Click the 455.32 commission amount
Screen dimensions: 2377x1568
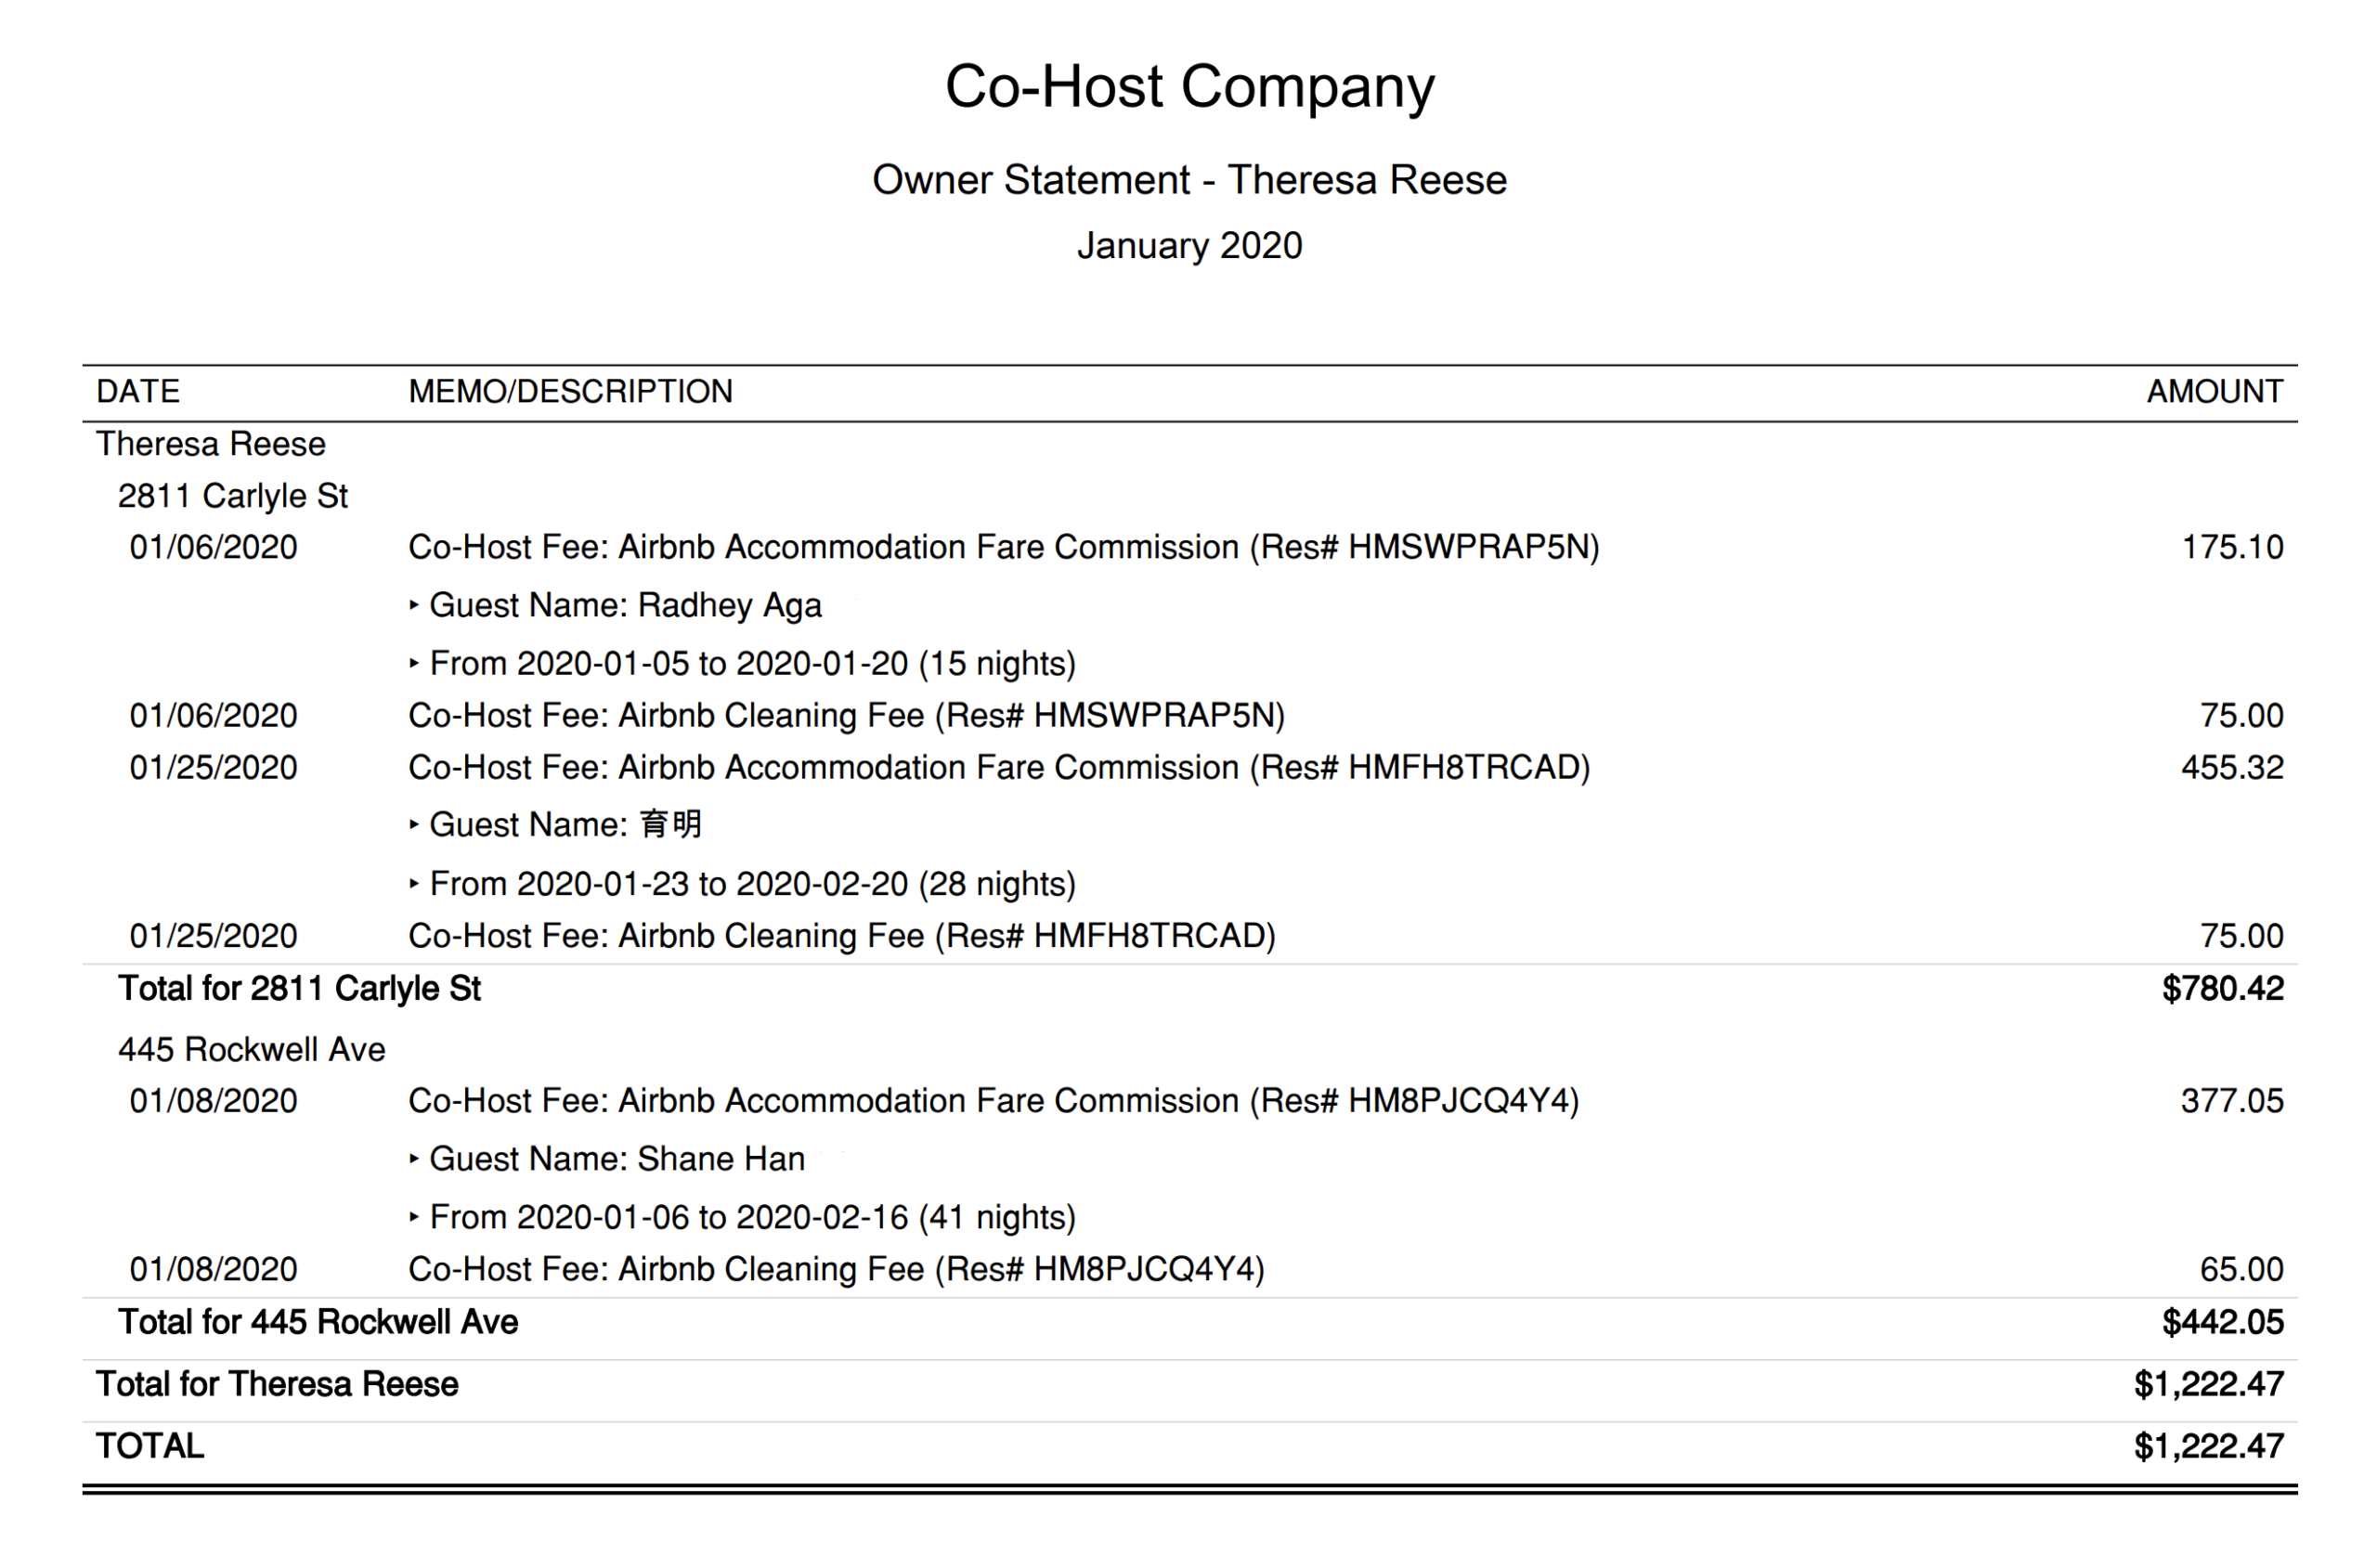(x=2231, y=767)
